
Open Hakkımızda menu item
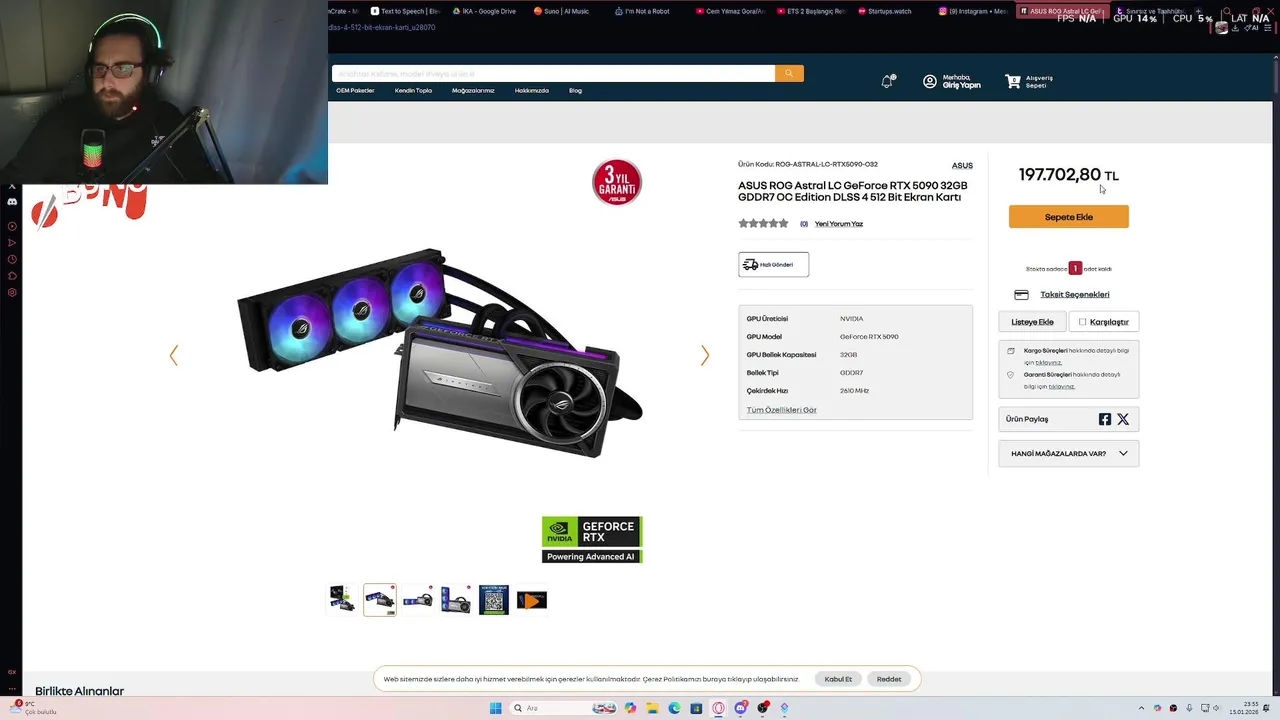point(532,91)
